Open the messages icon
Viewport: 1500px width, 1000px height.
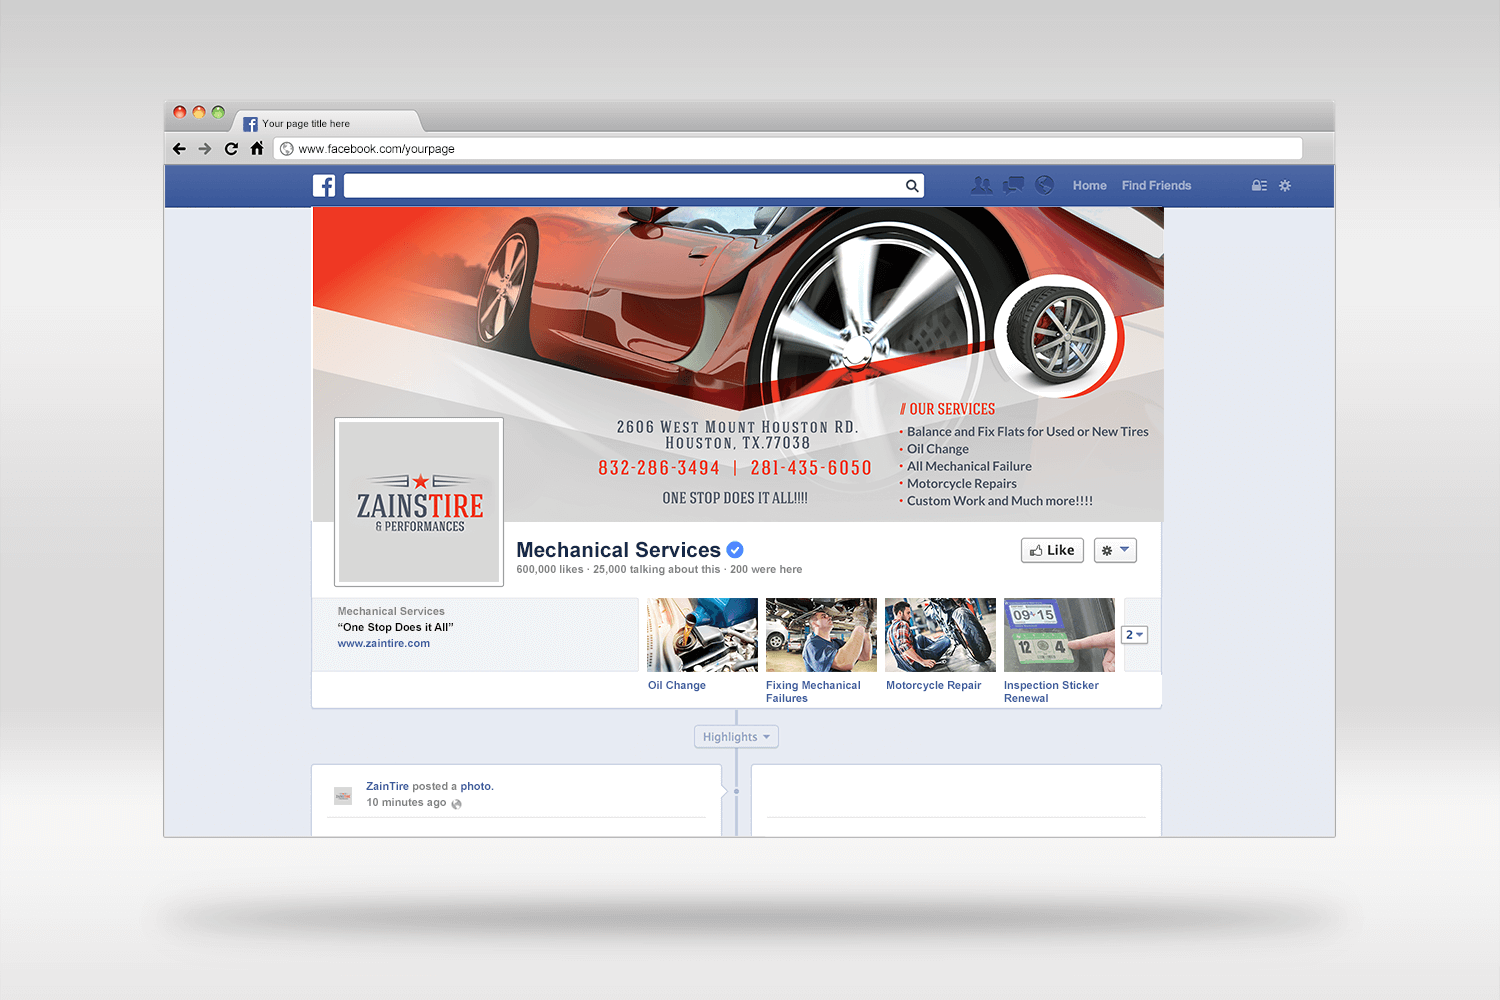1013,185
